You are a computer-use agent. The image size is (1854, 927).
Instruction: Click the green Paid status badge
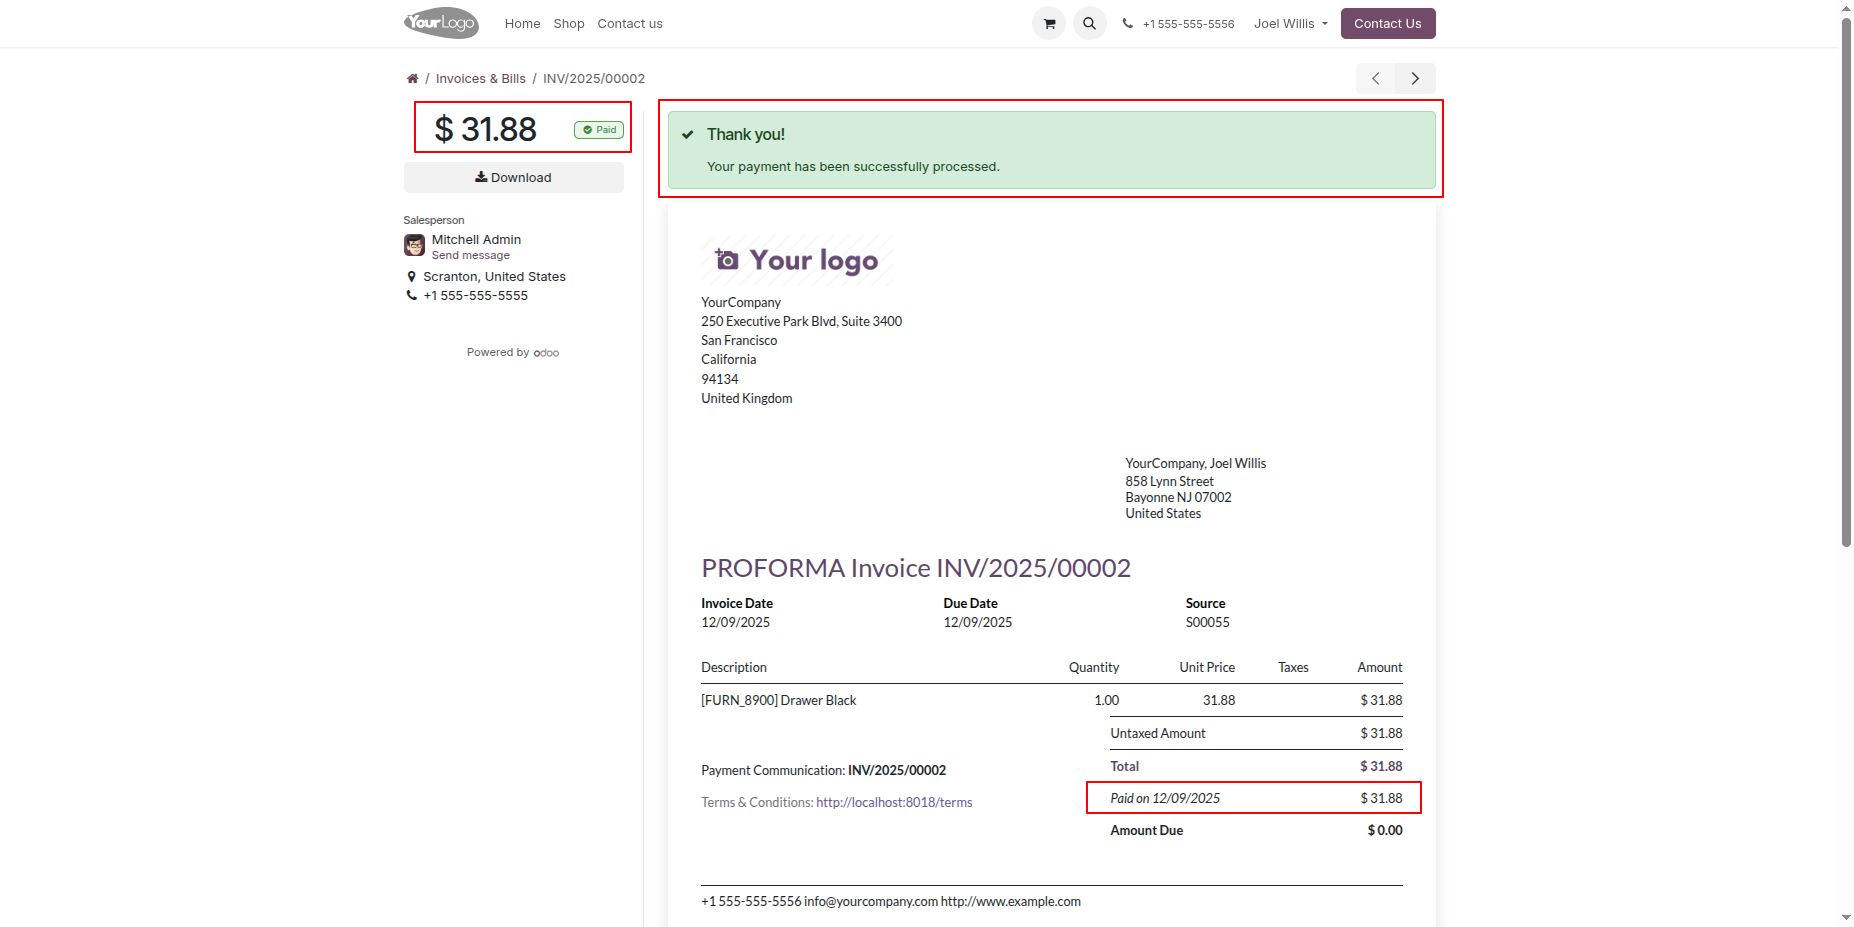tap(599, 130)
